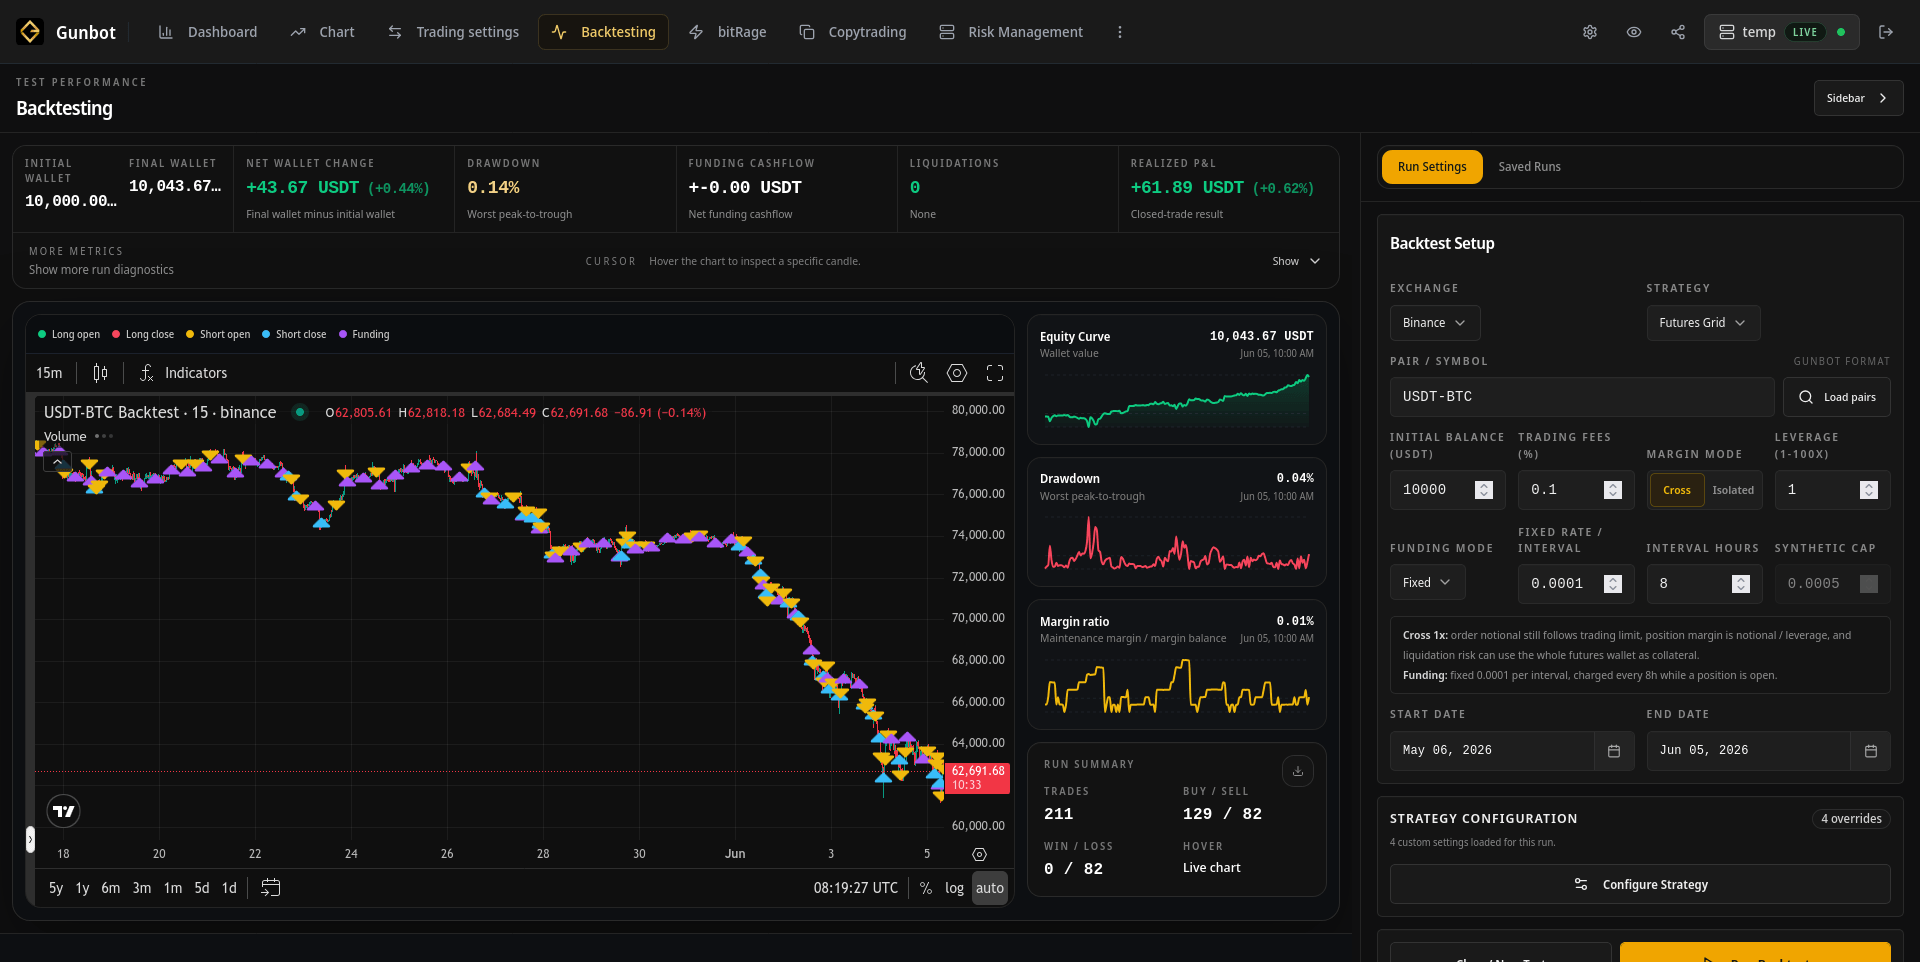Select Run Settings tab

(1432, 167)
